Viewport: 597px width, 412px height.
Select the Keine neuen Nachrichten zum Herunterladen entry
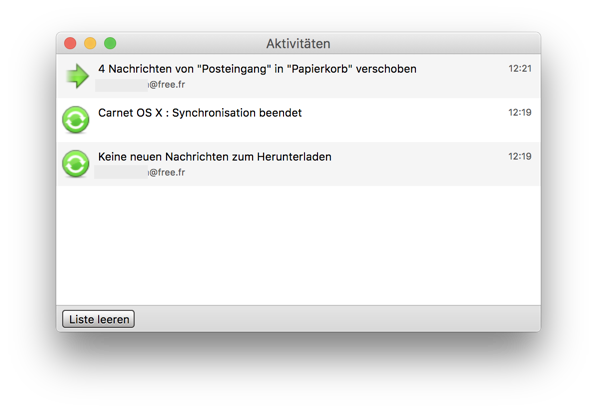pyautogui.click(x=298, y=164)
